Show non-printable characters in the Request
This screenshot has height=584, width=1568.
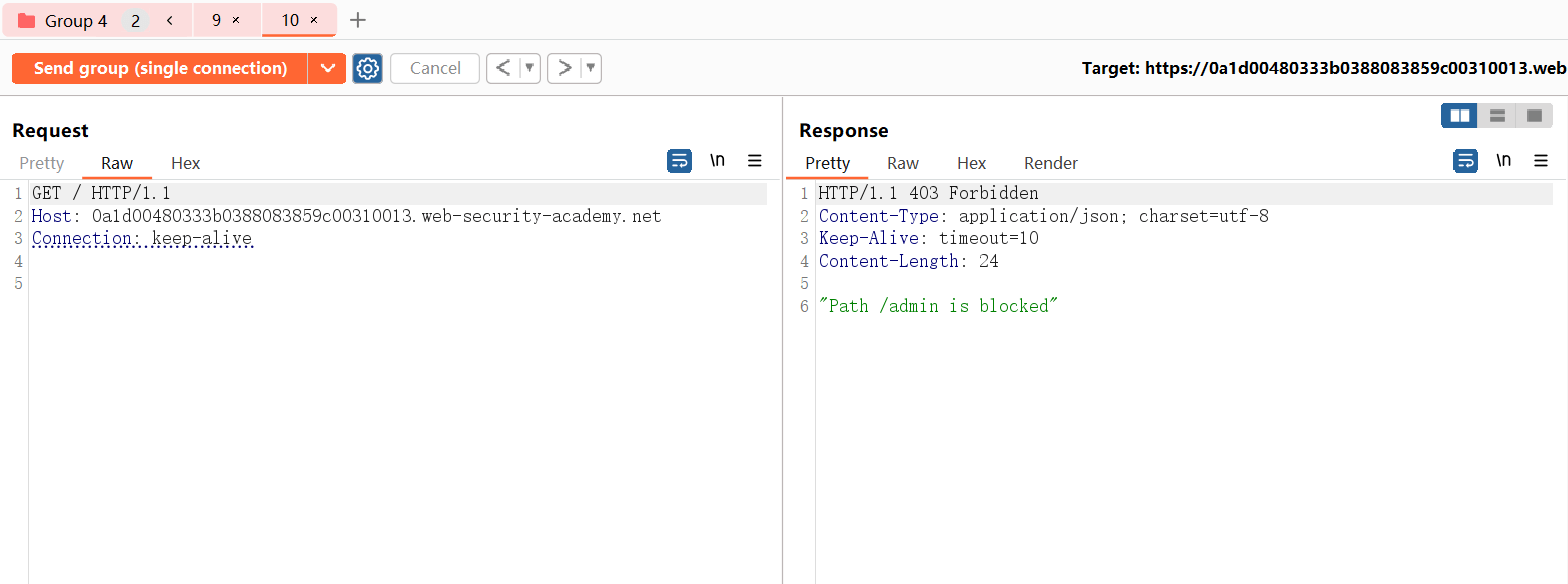tap(717, 161)
